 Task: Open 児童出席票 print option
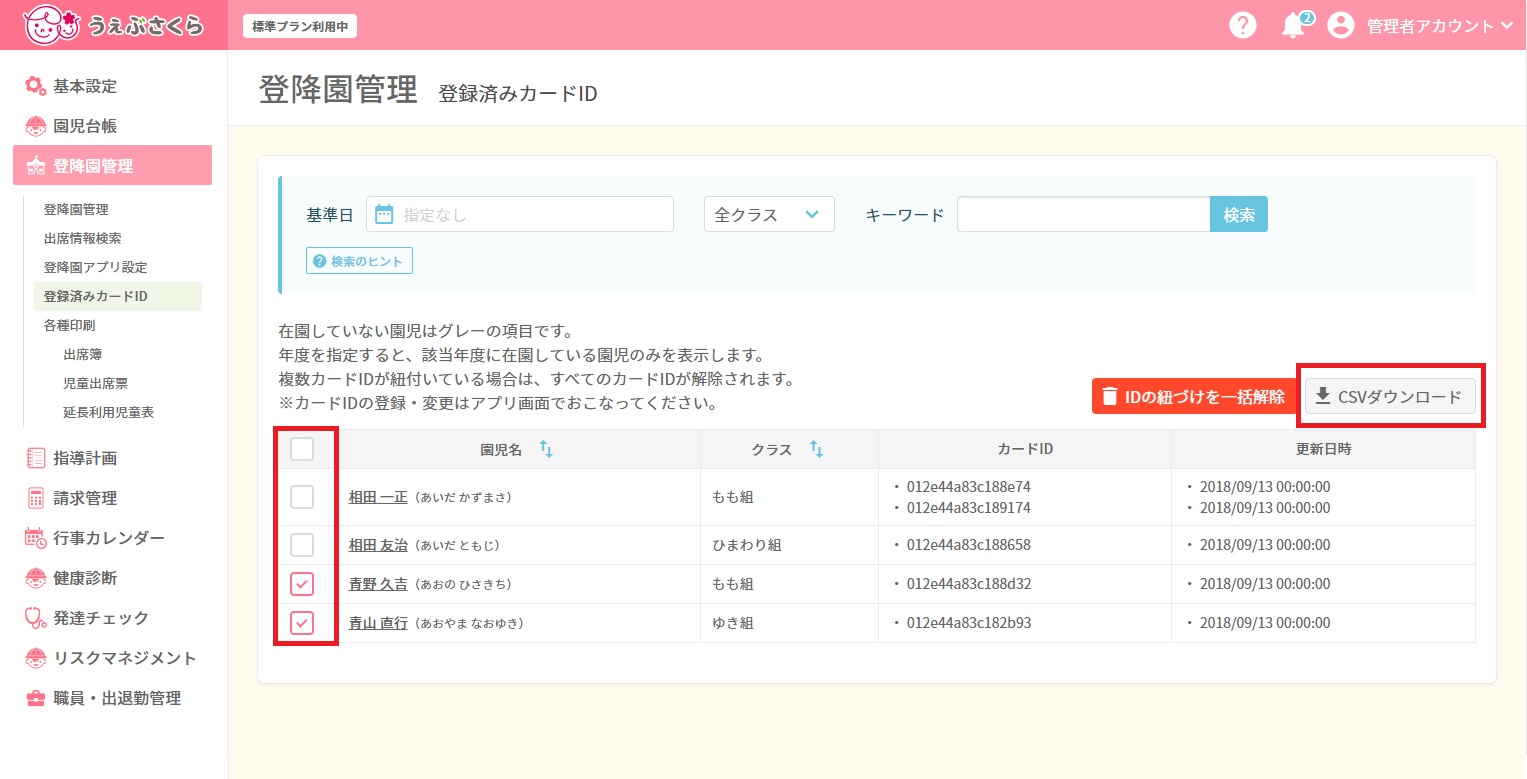click(95, 383)
